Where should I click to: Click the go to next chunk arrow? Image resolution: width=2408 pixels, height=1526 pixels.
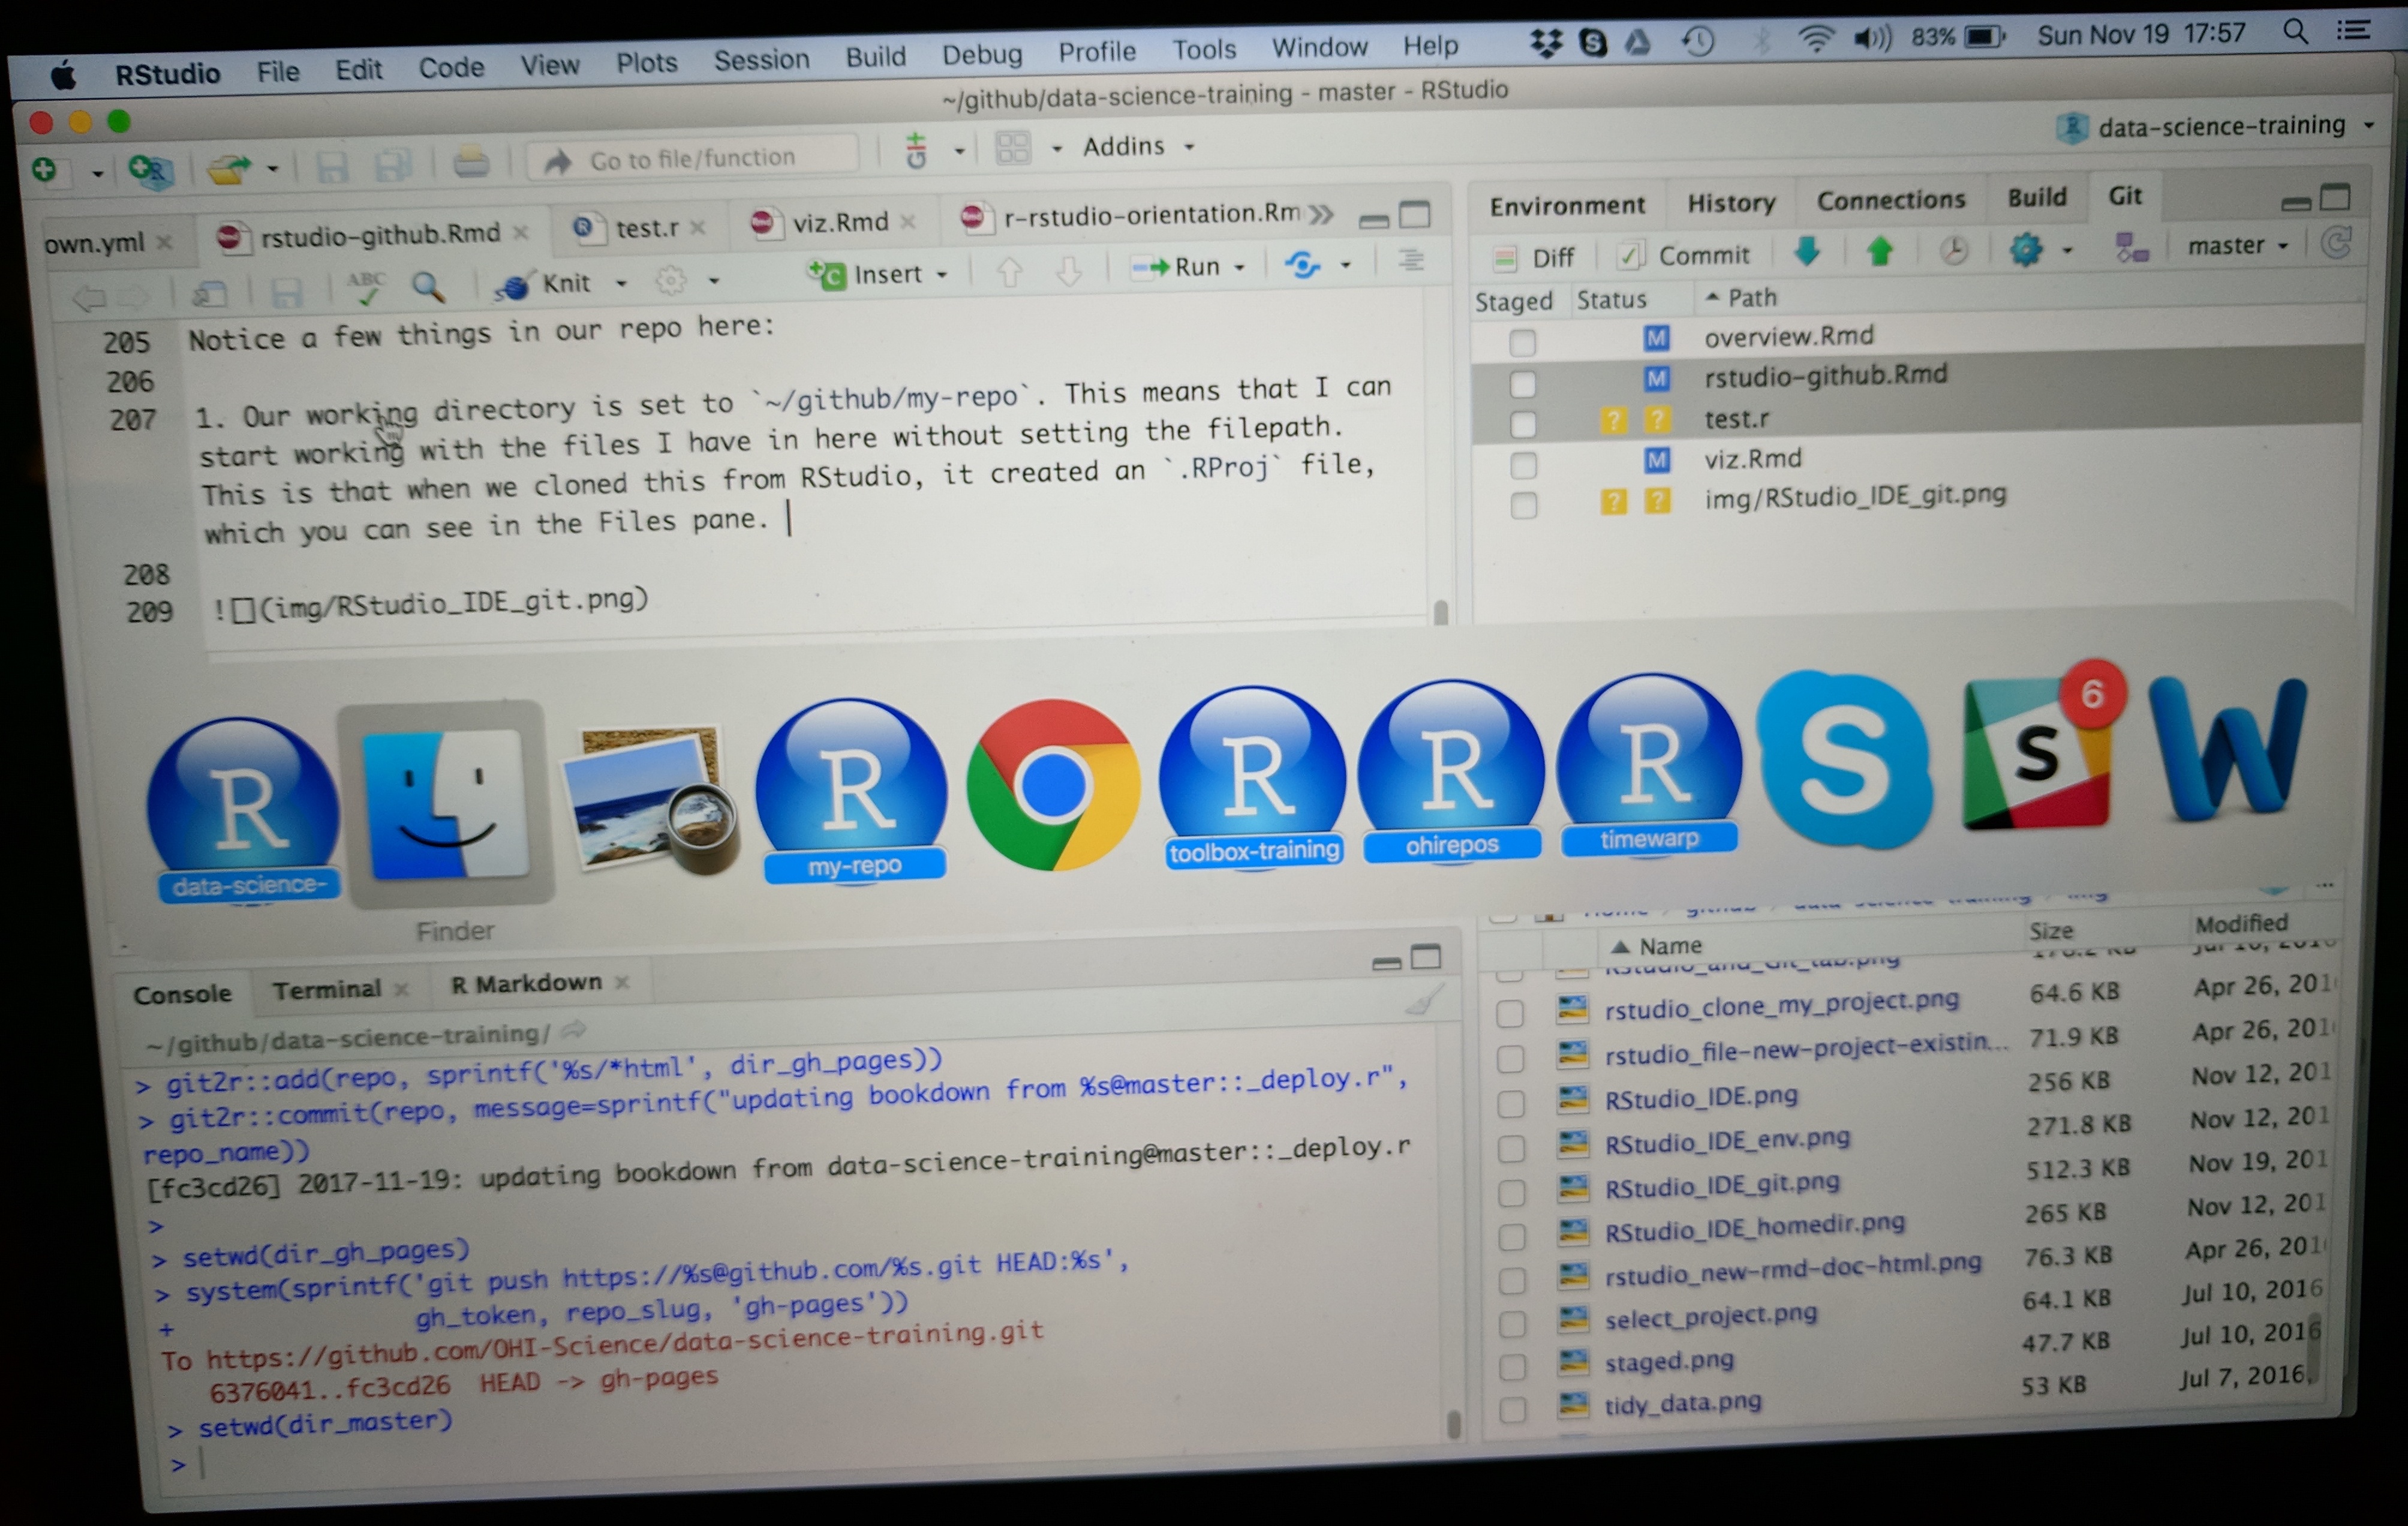[x=1069, y=271]
